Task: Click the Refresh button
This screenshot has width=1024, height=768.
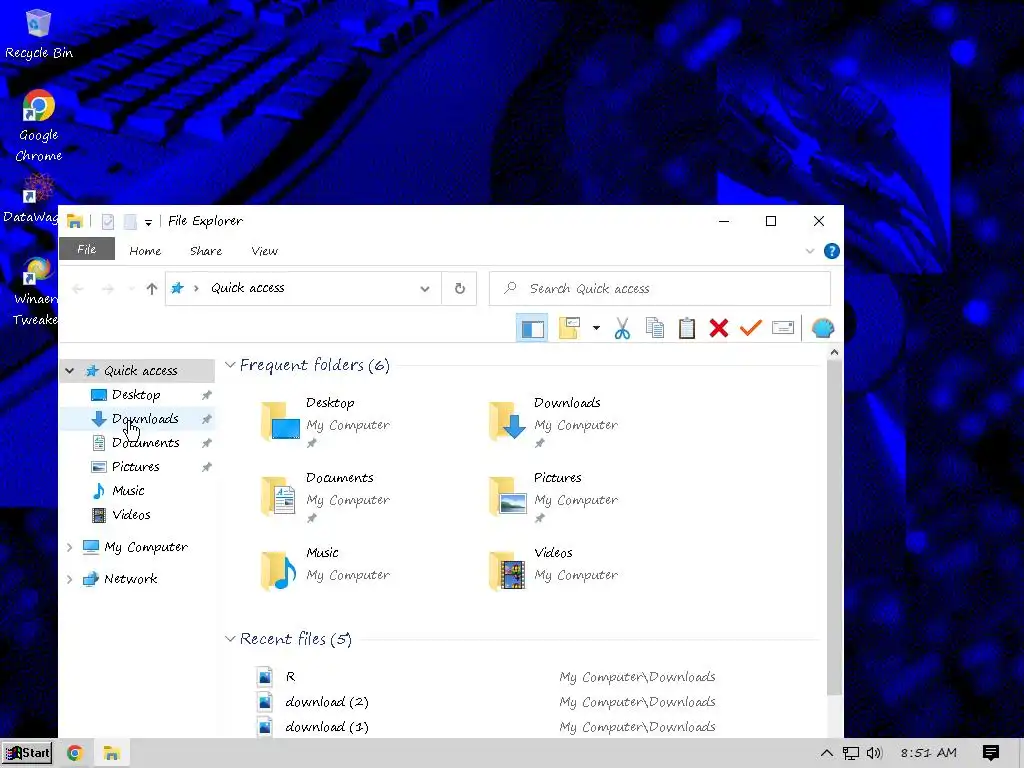Action: pyautogui.click(x=460, y=289)
